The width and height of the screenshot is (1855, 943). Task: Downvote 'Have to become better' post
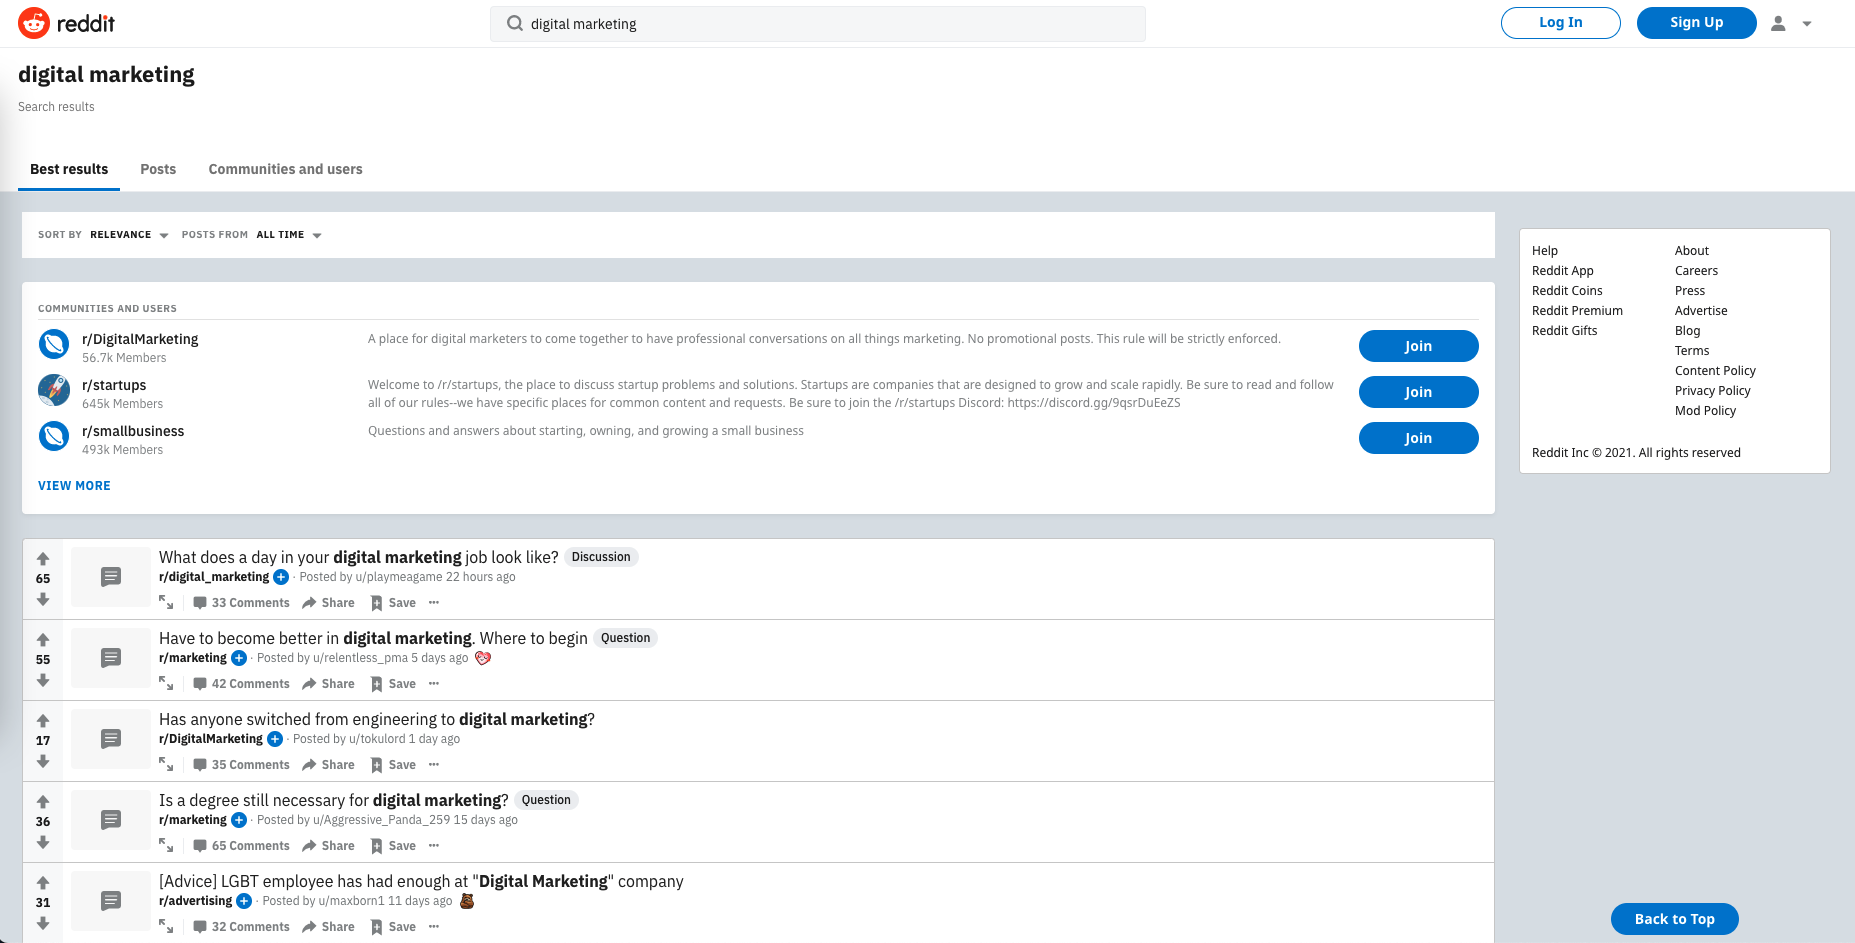coord(43,680)
